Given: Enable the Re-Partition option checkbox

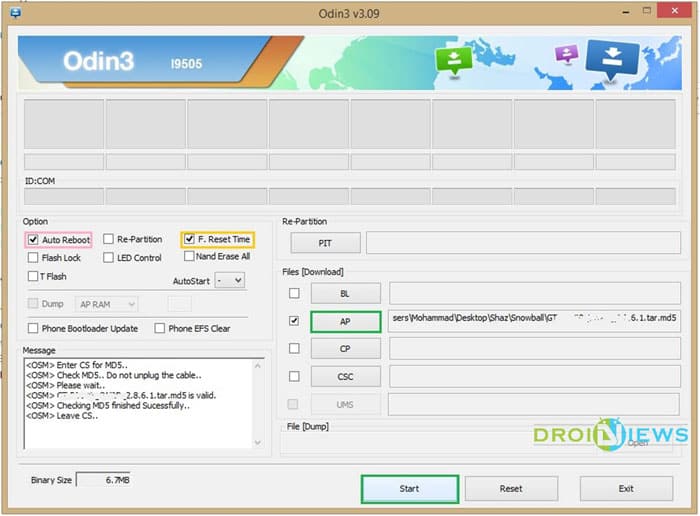Looking at the screenshot, I should click(108, 239).
